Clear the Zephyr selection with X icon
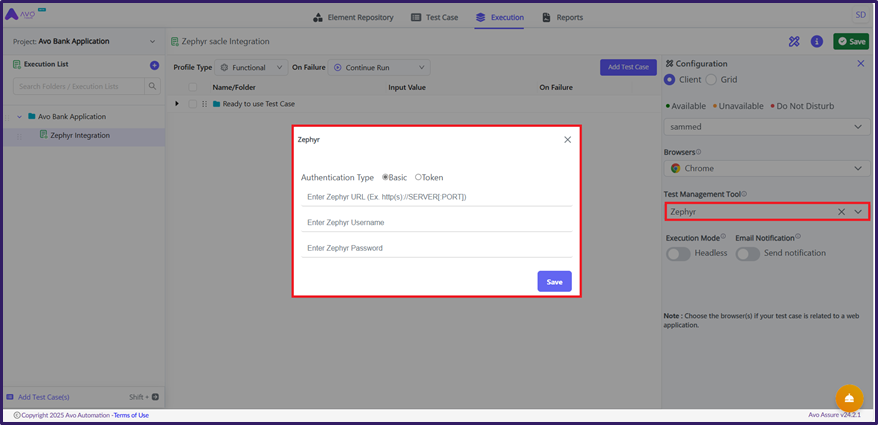The height and width of the screenshot is (425, 878). (841, 212)
